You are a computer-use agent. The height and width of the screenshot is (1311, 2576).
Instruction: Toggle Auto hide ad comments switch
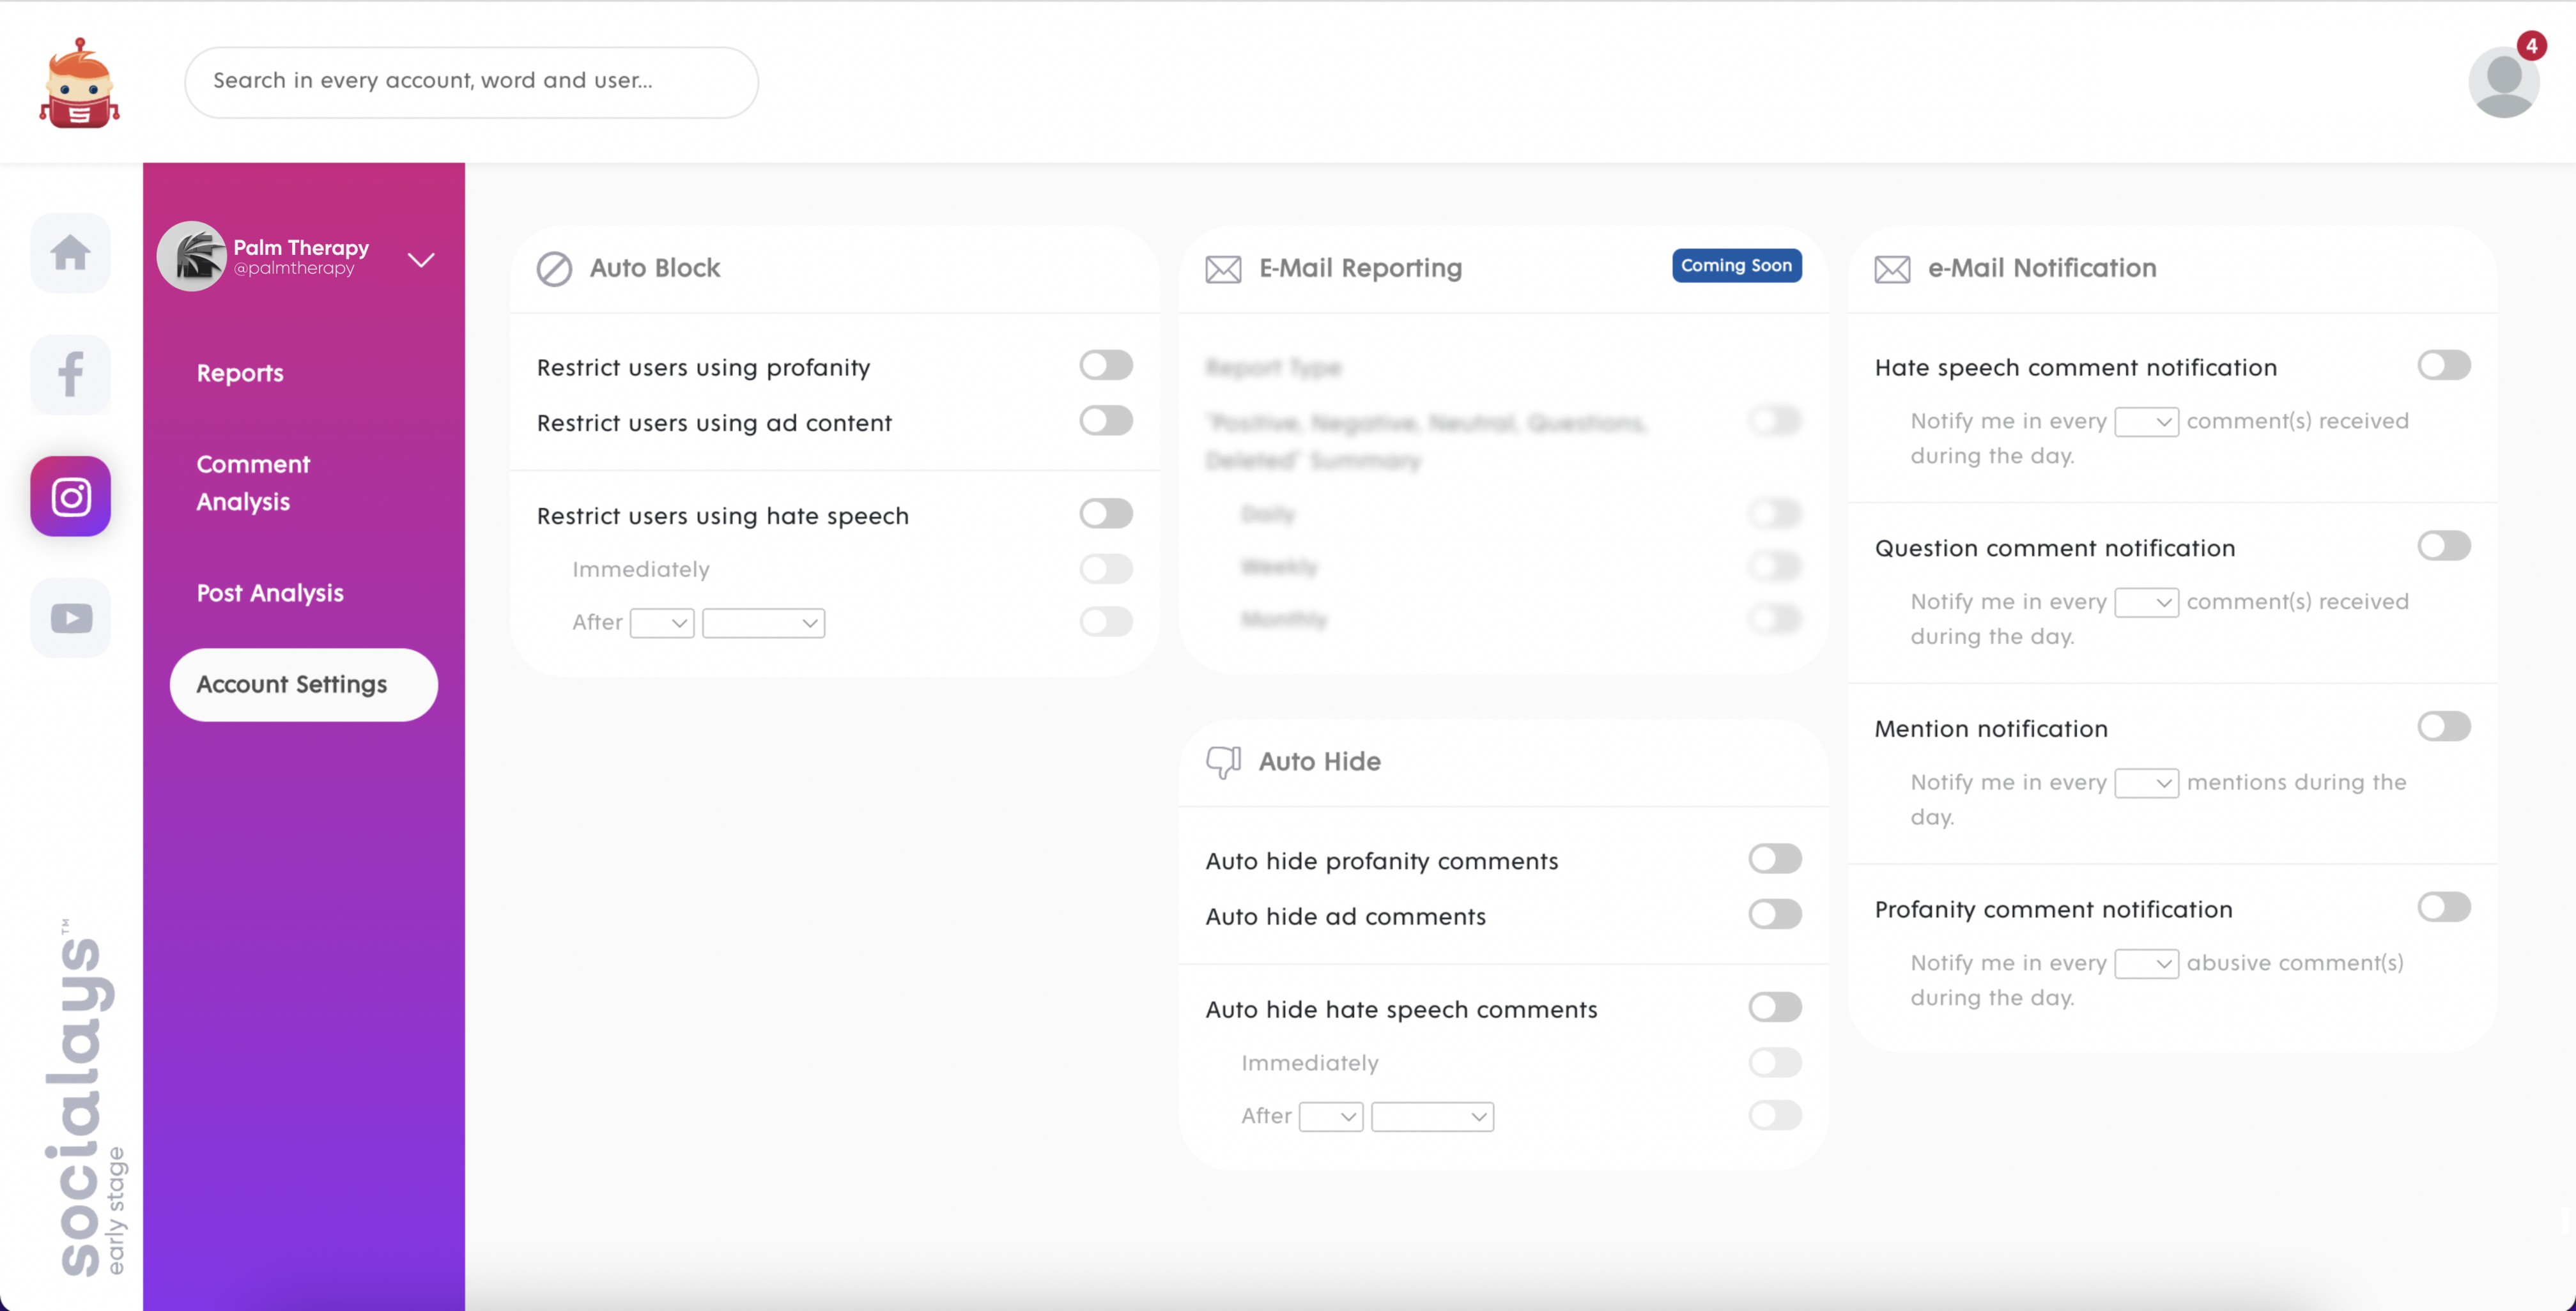(1774, 914)
